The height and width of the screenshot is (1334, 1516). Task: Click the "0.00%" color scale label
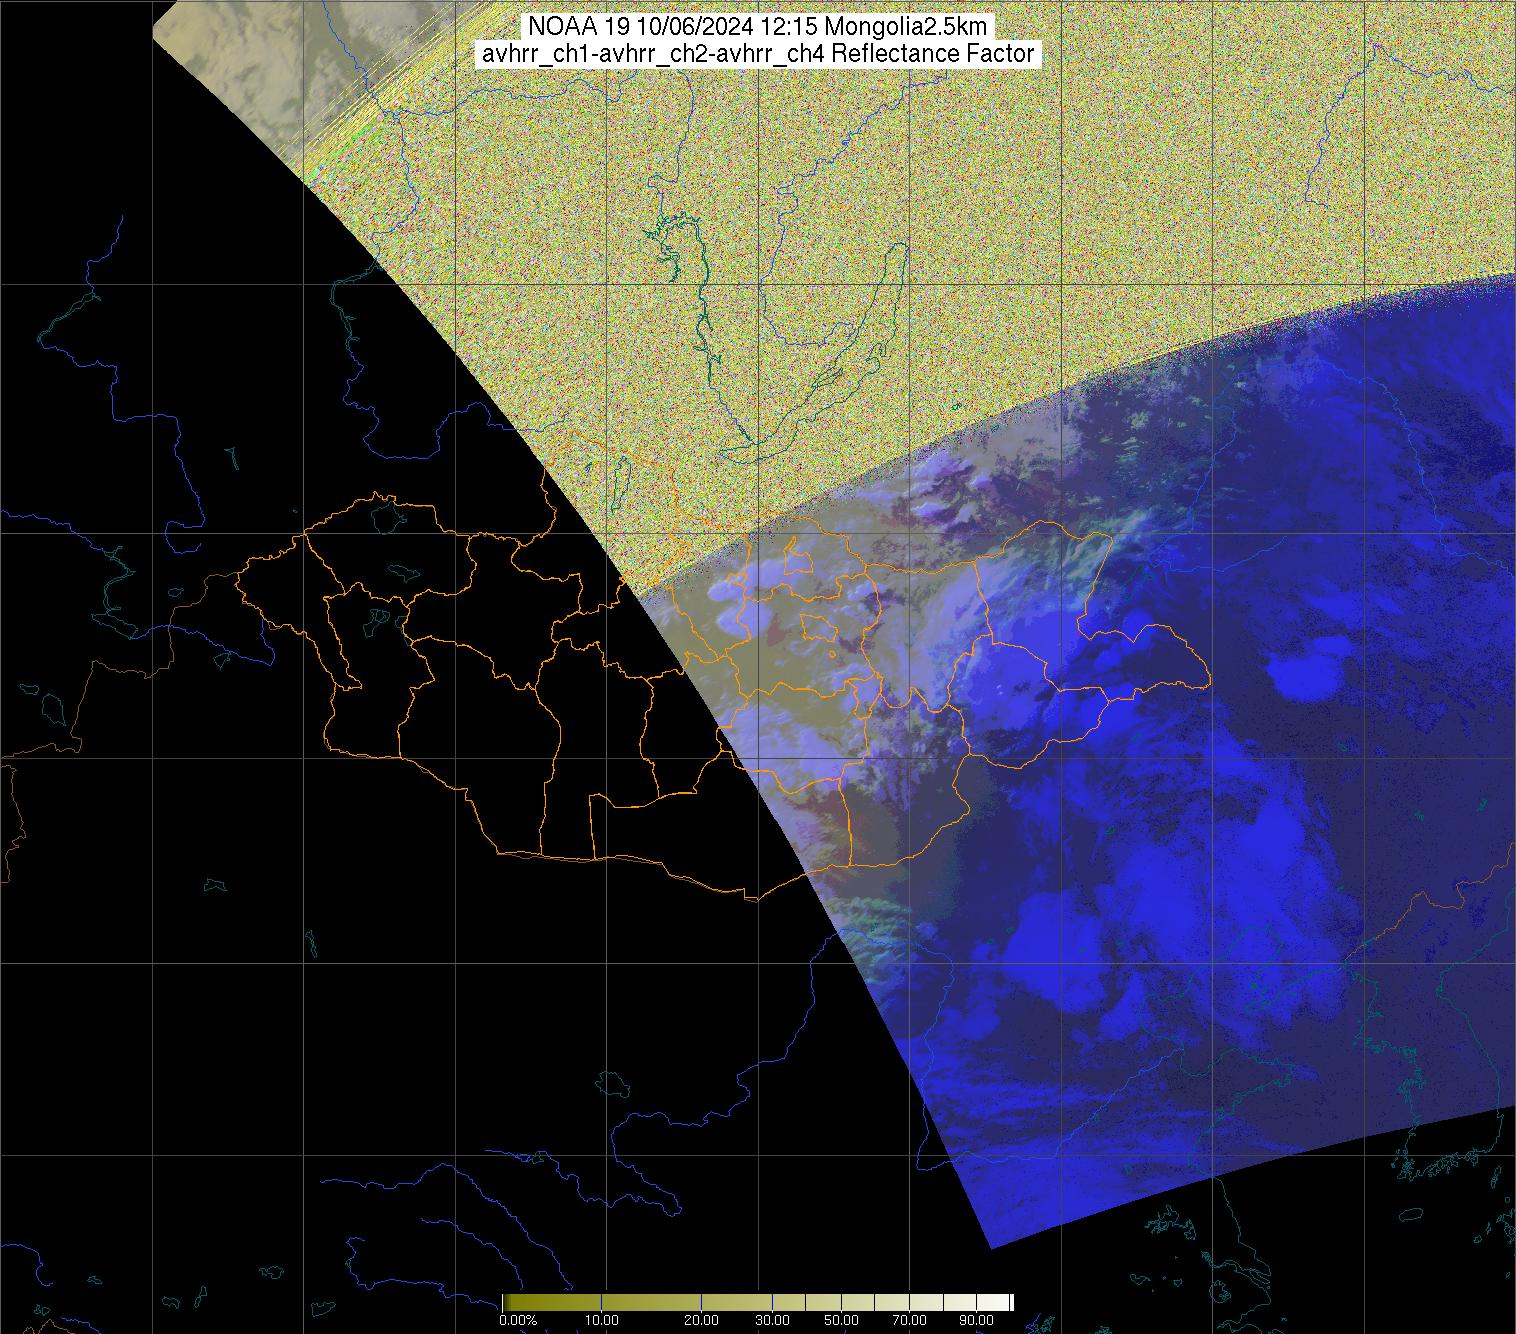(517, 1322)
